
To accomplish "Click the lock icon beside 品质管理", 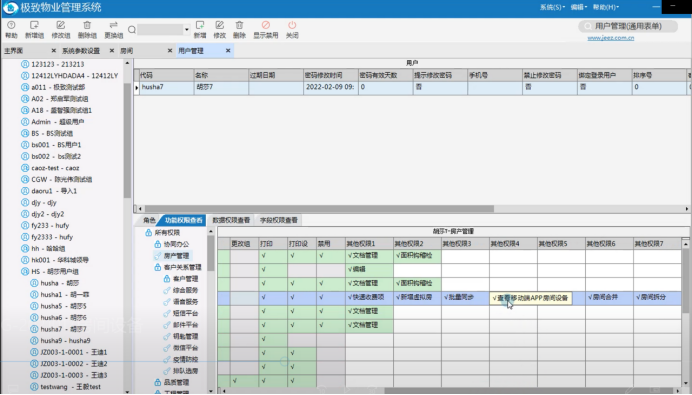I will (158, 382).
